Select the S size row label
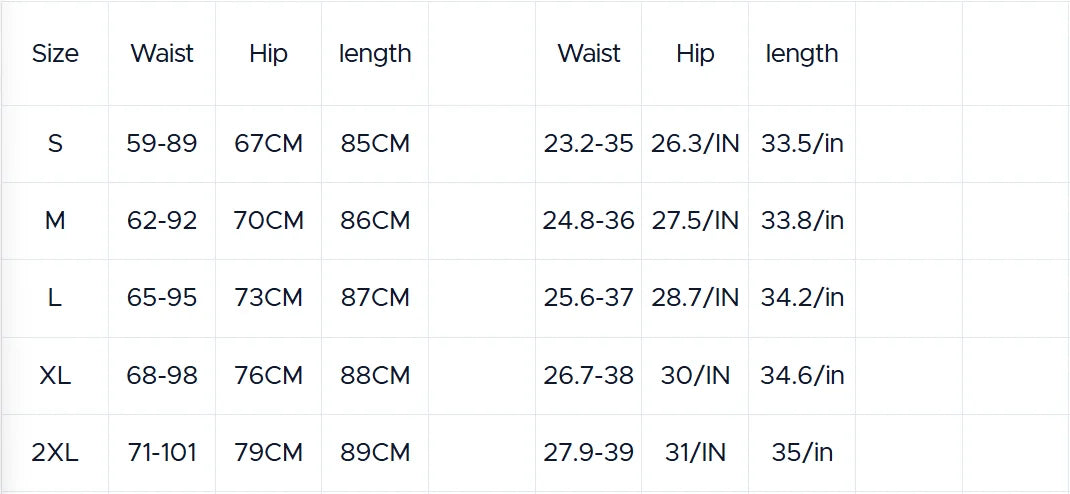The width and height of the screenshot is (1070, 494). (x=55, y=144)
